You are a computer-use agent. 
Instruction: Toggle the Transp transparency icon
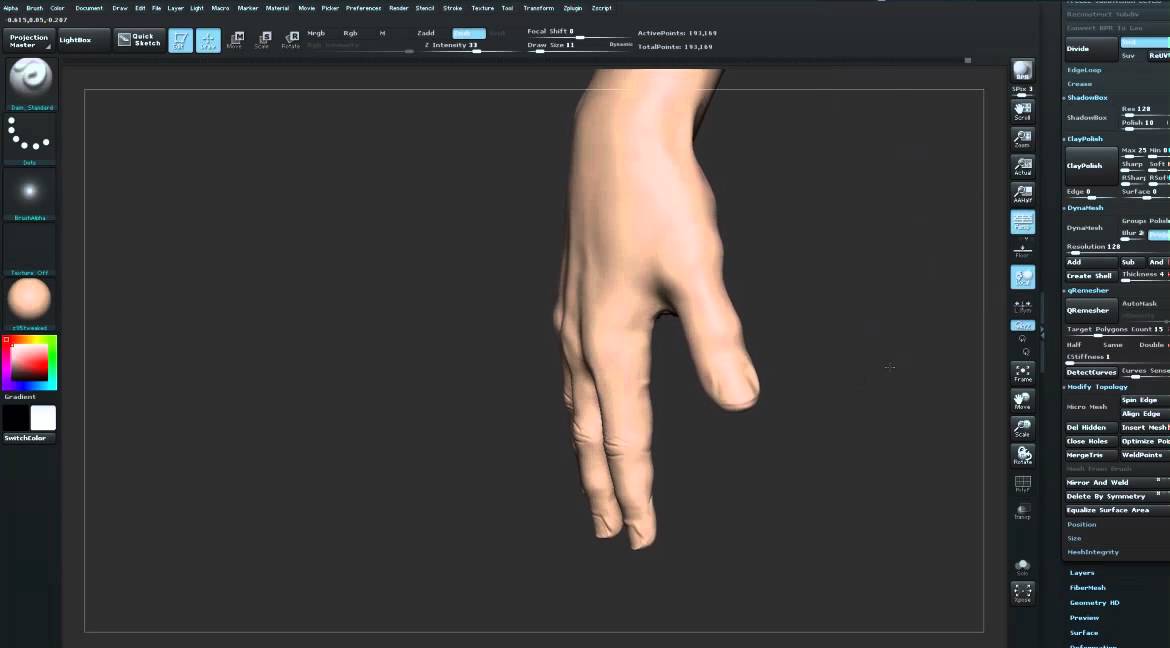pos(1022,511)
